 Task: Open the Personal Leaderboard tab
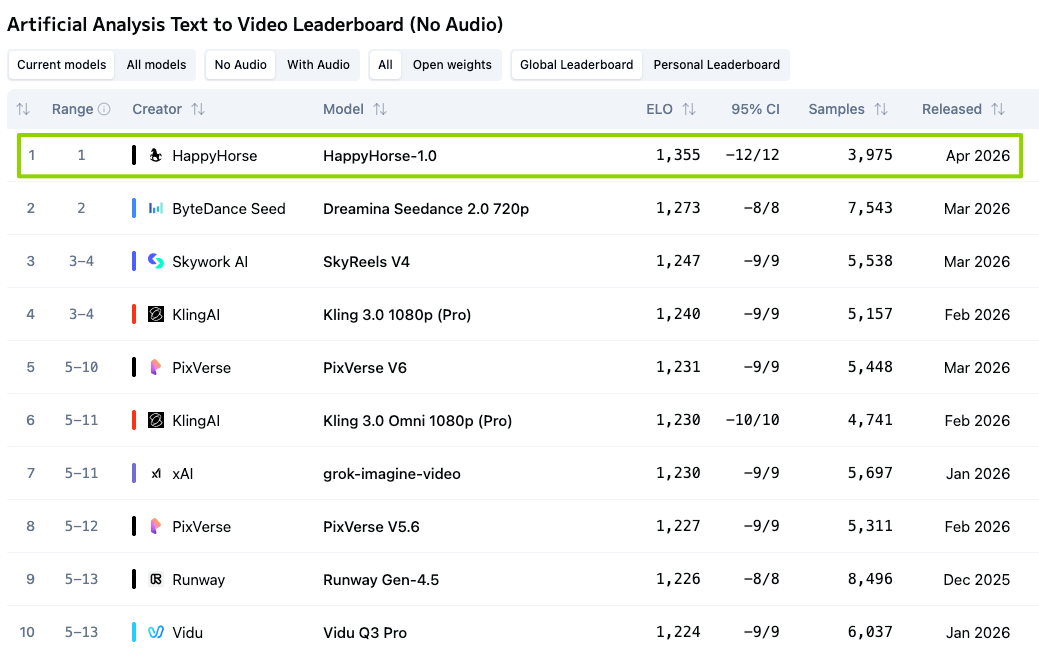point(716,65)
